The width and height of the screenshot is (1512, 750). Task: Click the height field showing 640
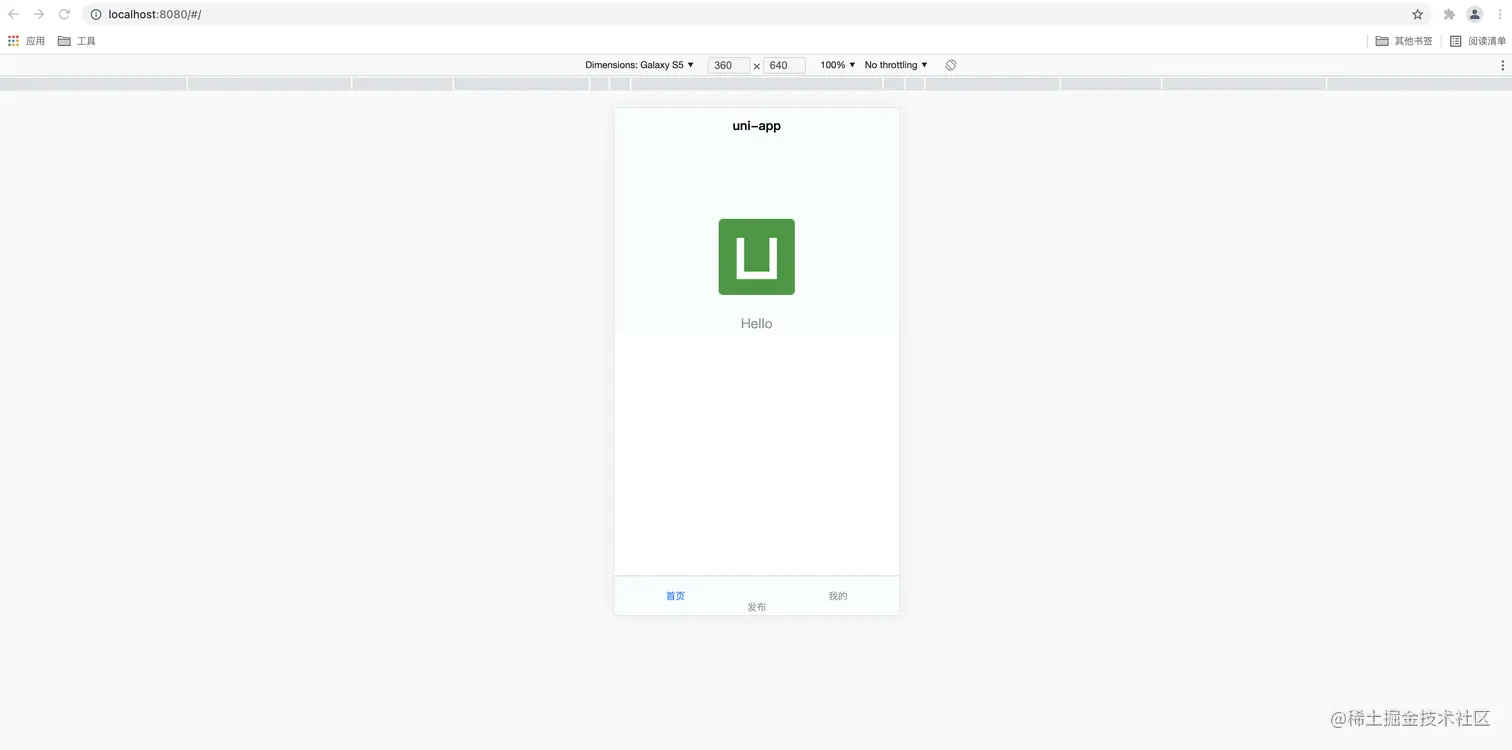tap(784, 65)
